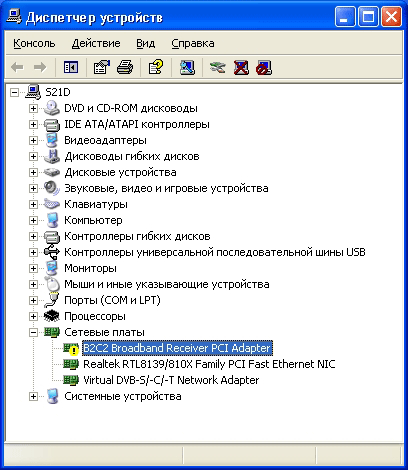
Task: Collapse the S21D root computer node
Action: coord(14,92)
